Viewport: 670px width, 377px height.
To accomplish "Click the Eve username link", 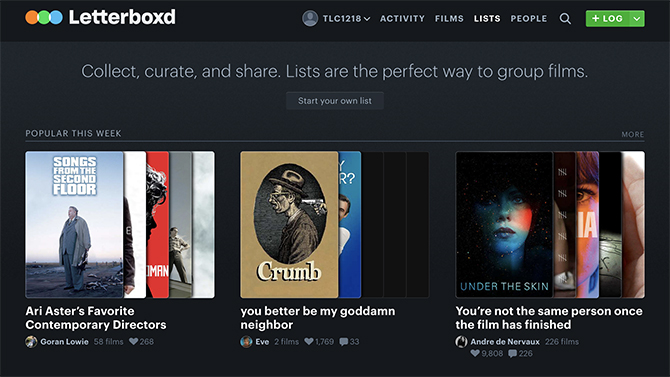I will pyautogui.click(x=262, y=342).
